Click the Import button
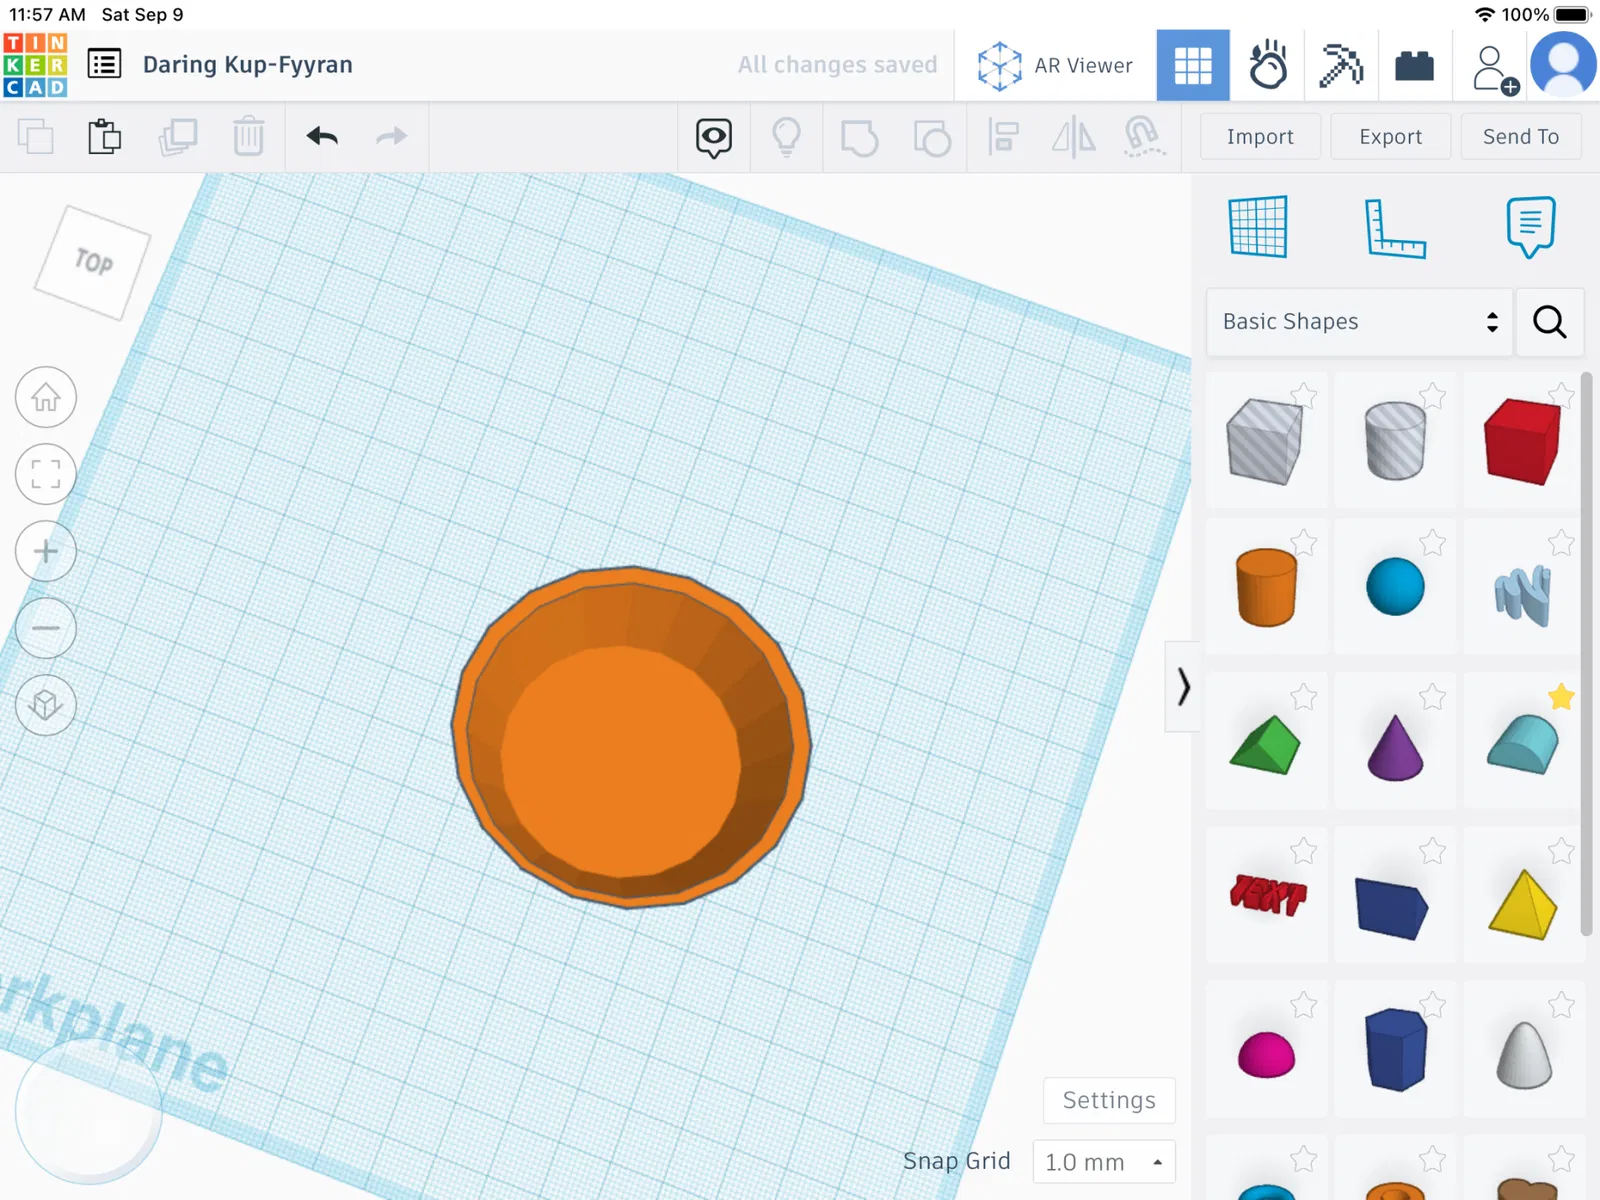Image resolution: width=1600 pixels, height=1200 pixels. (1260, 137)
